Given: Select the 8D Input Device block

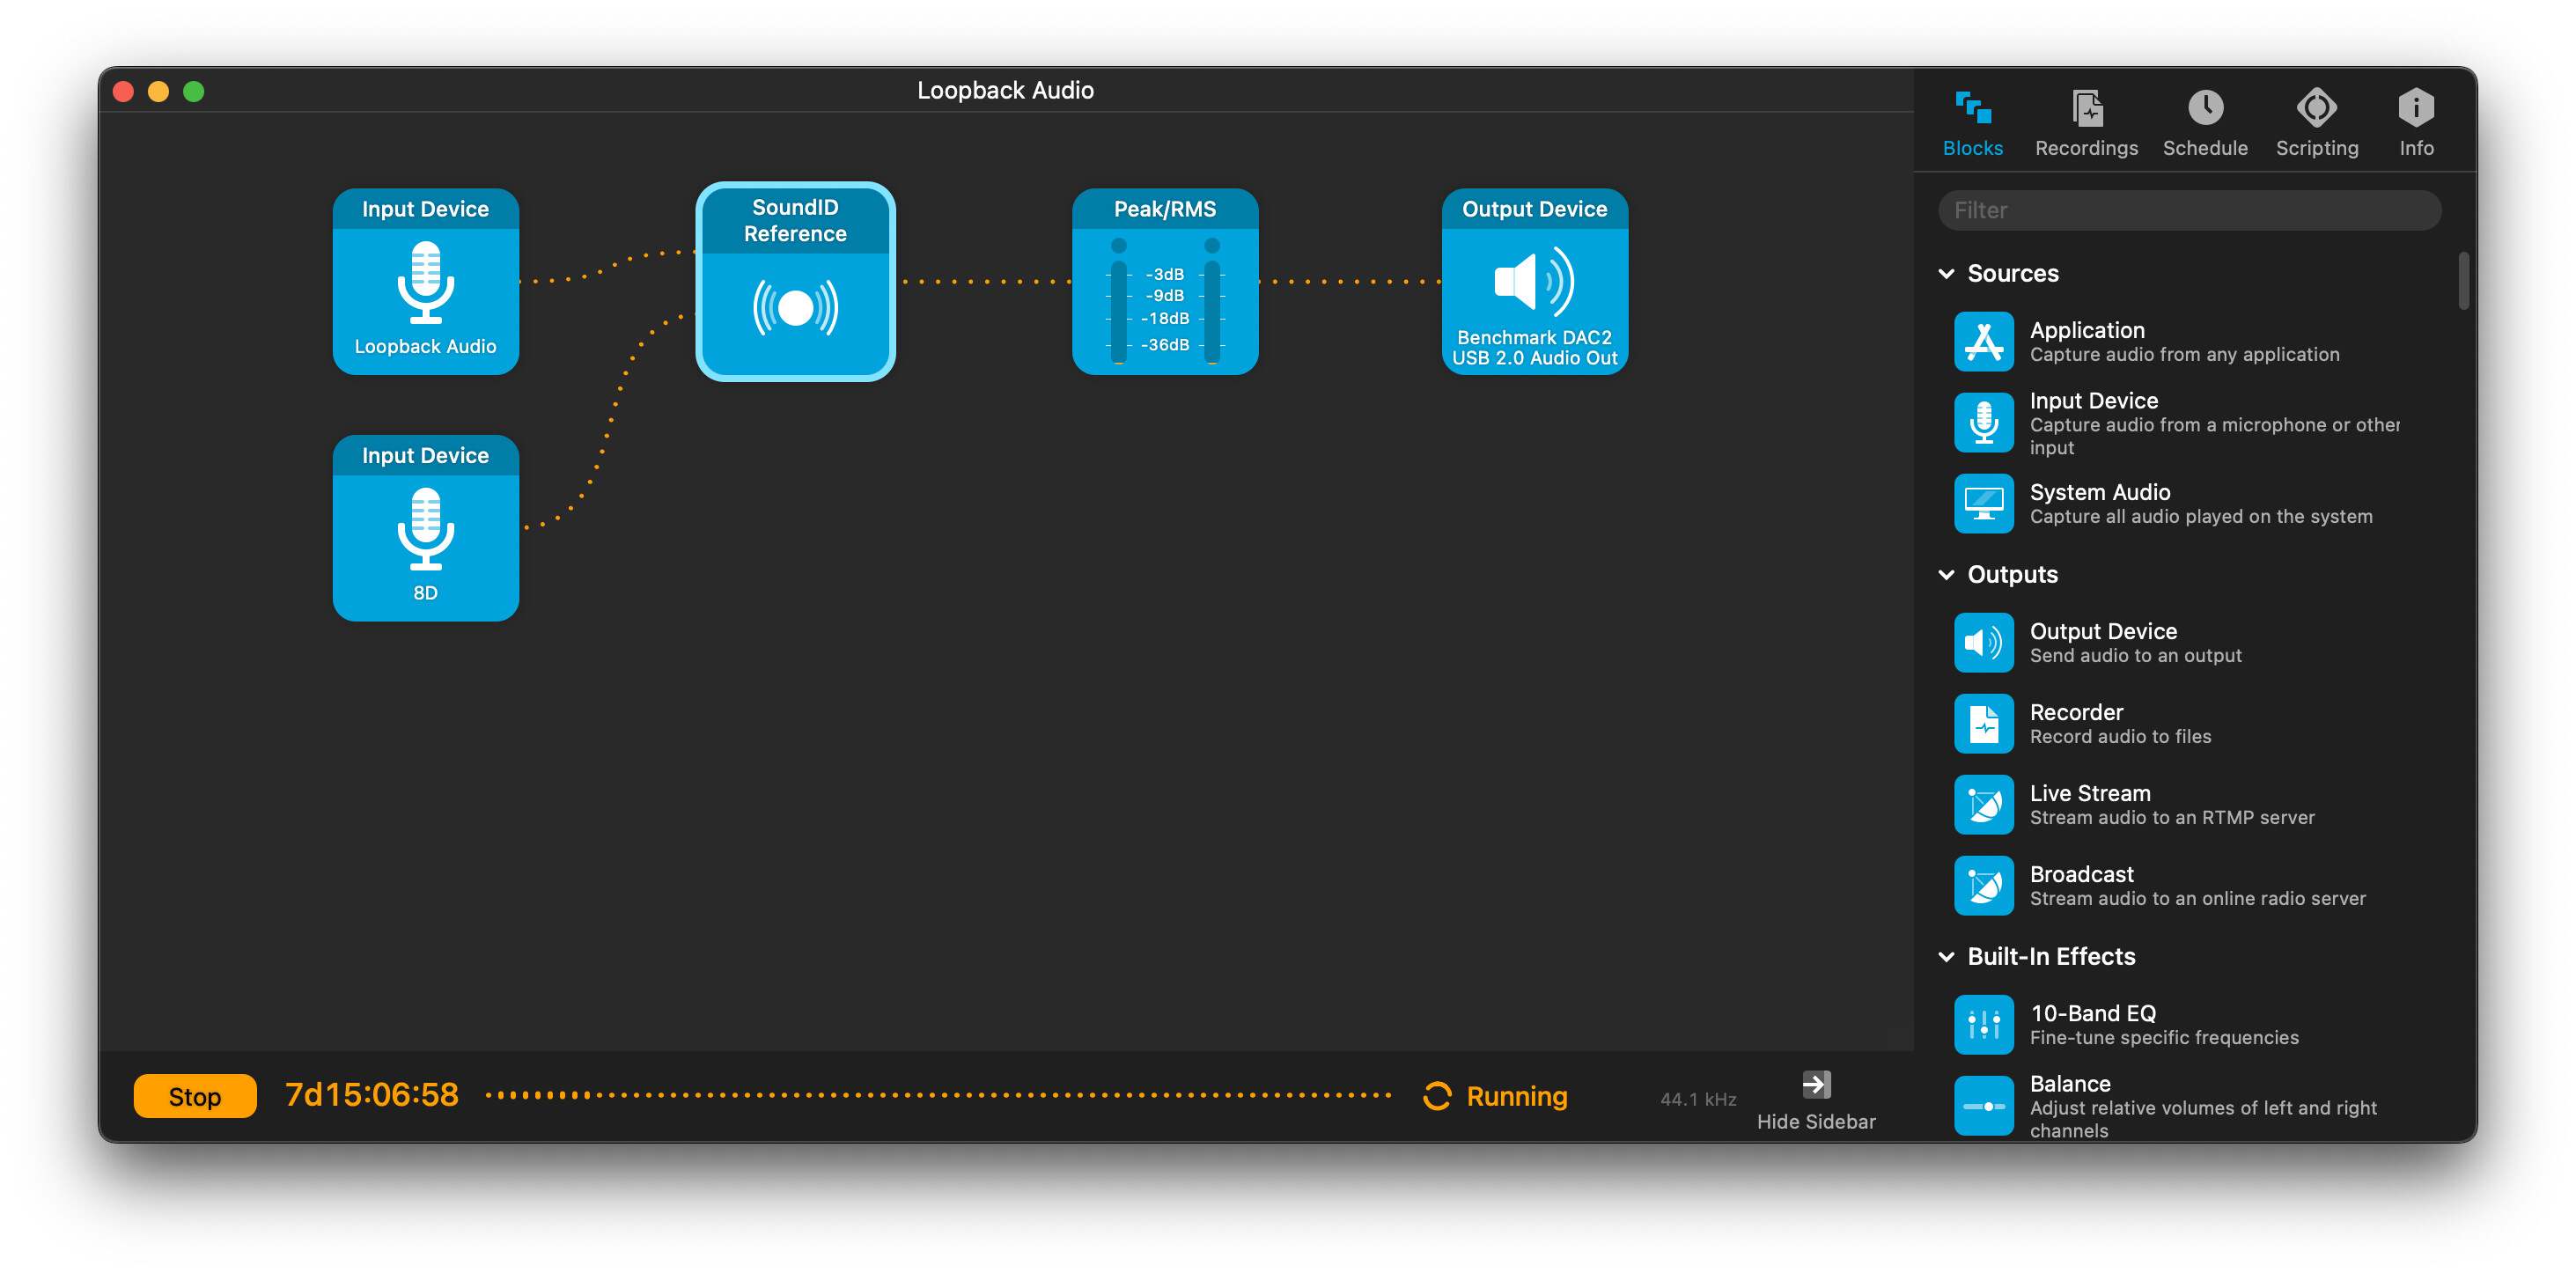Looking at the screenshot, I should pos(425,528).
